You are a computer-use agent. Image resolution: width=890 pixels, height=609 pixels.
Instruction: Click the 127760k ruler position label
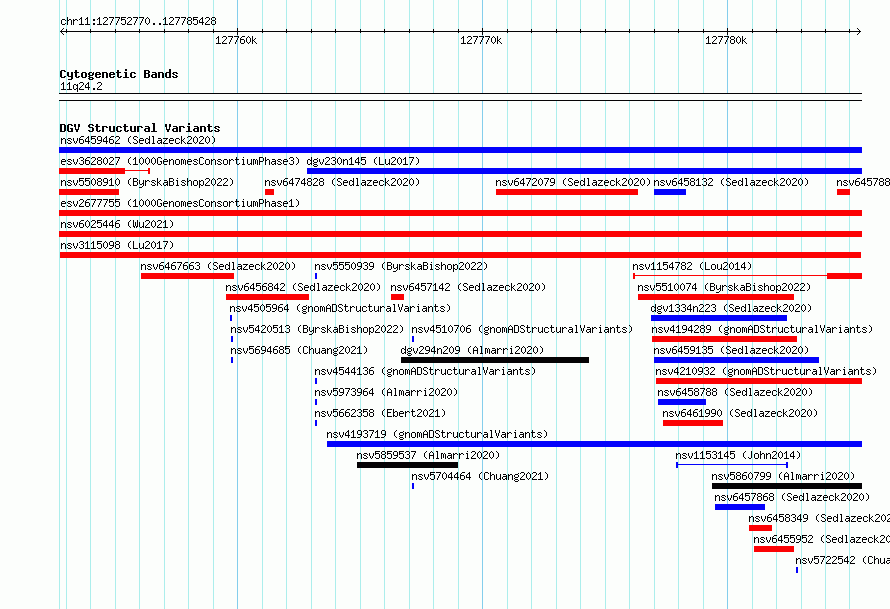(236, 40)
